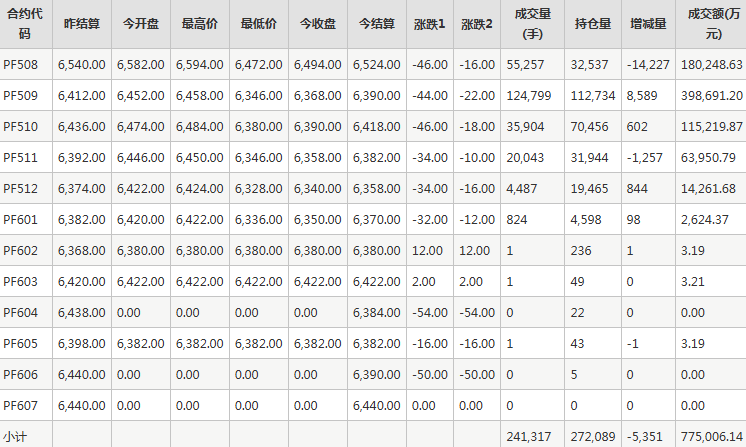Select PF601 turnover 2,624.37
Screen dimensions: 746x447
point(705,220)
